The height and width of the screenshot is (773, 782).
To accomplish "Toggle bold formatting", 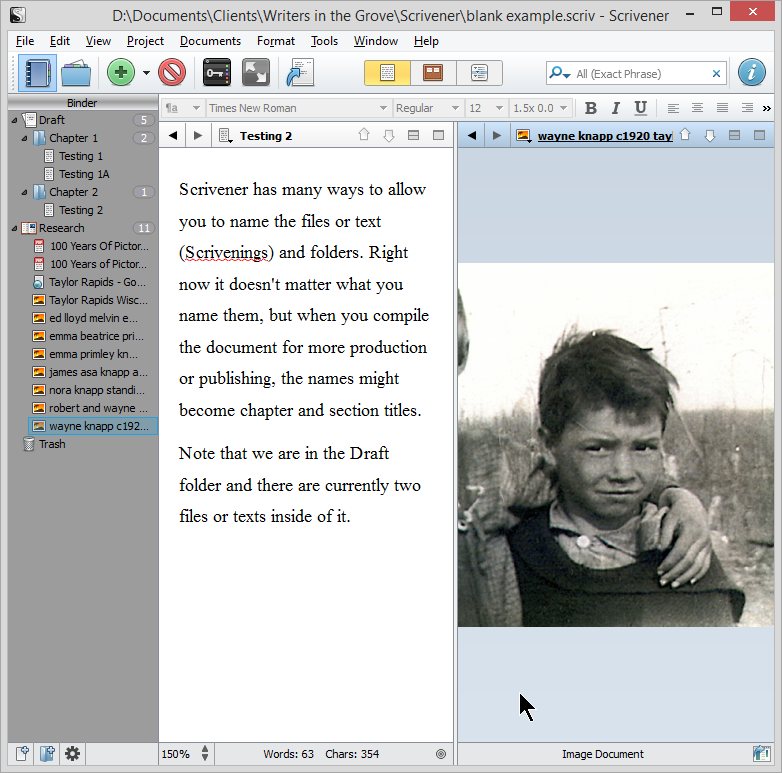I will tap(591, 108).
